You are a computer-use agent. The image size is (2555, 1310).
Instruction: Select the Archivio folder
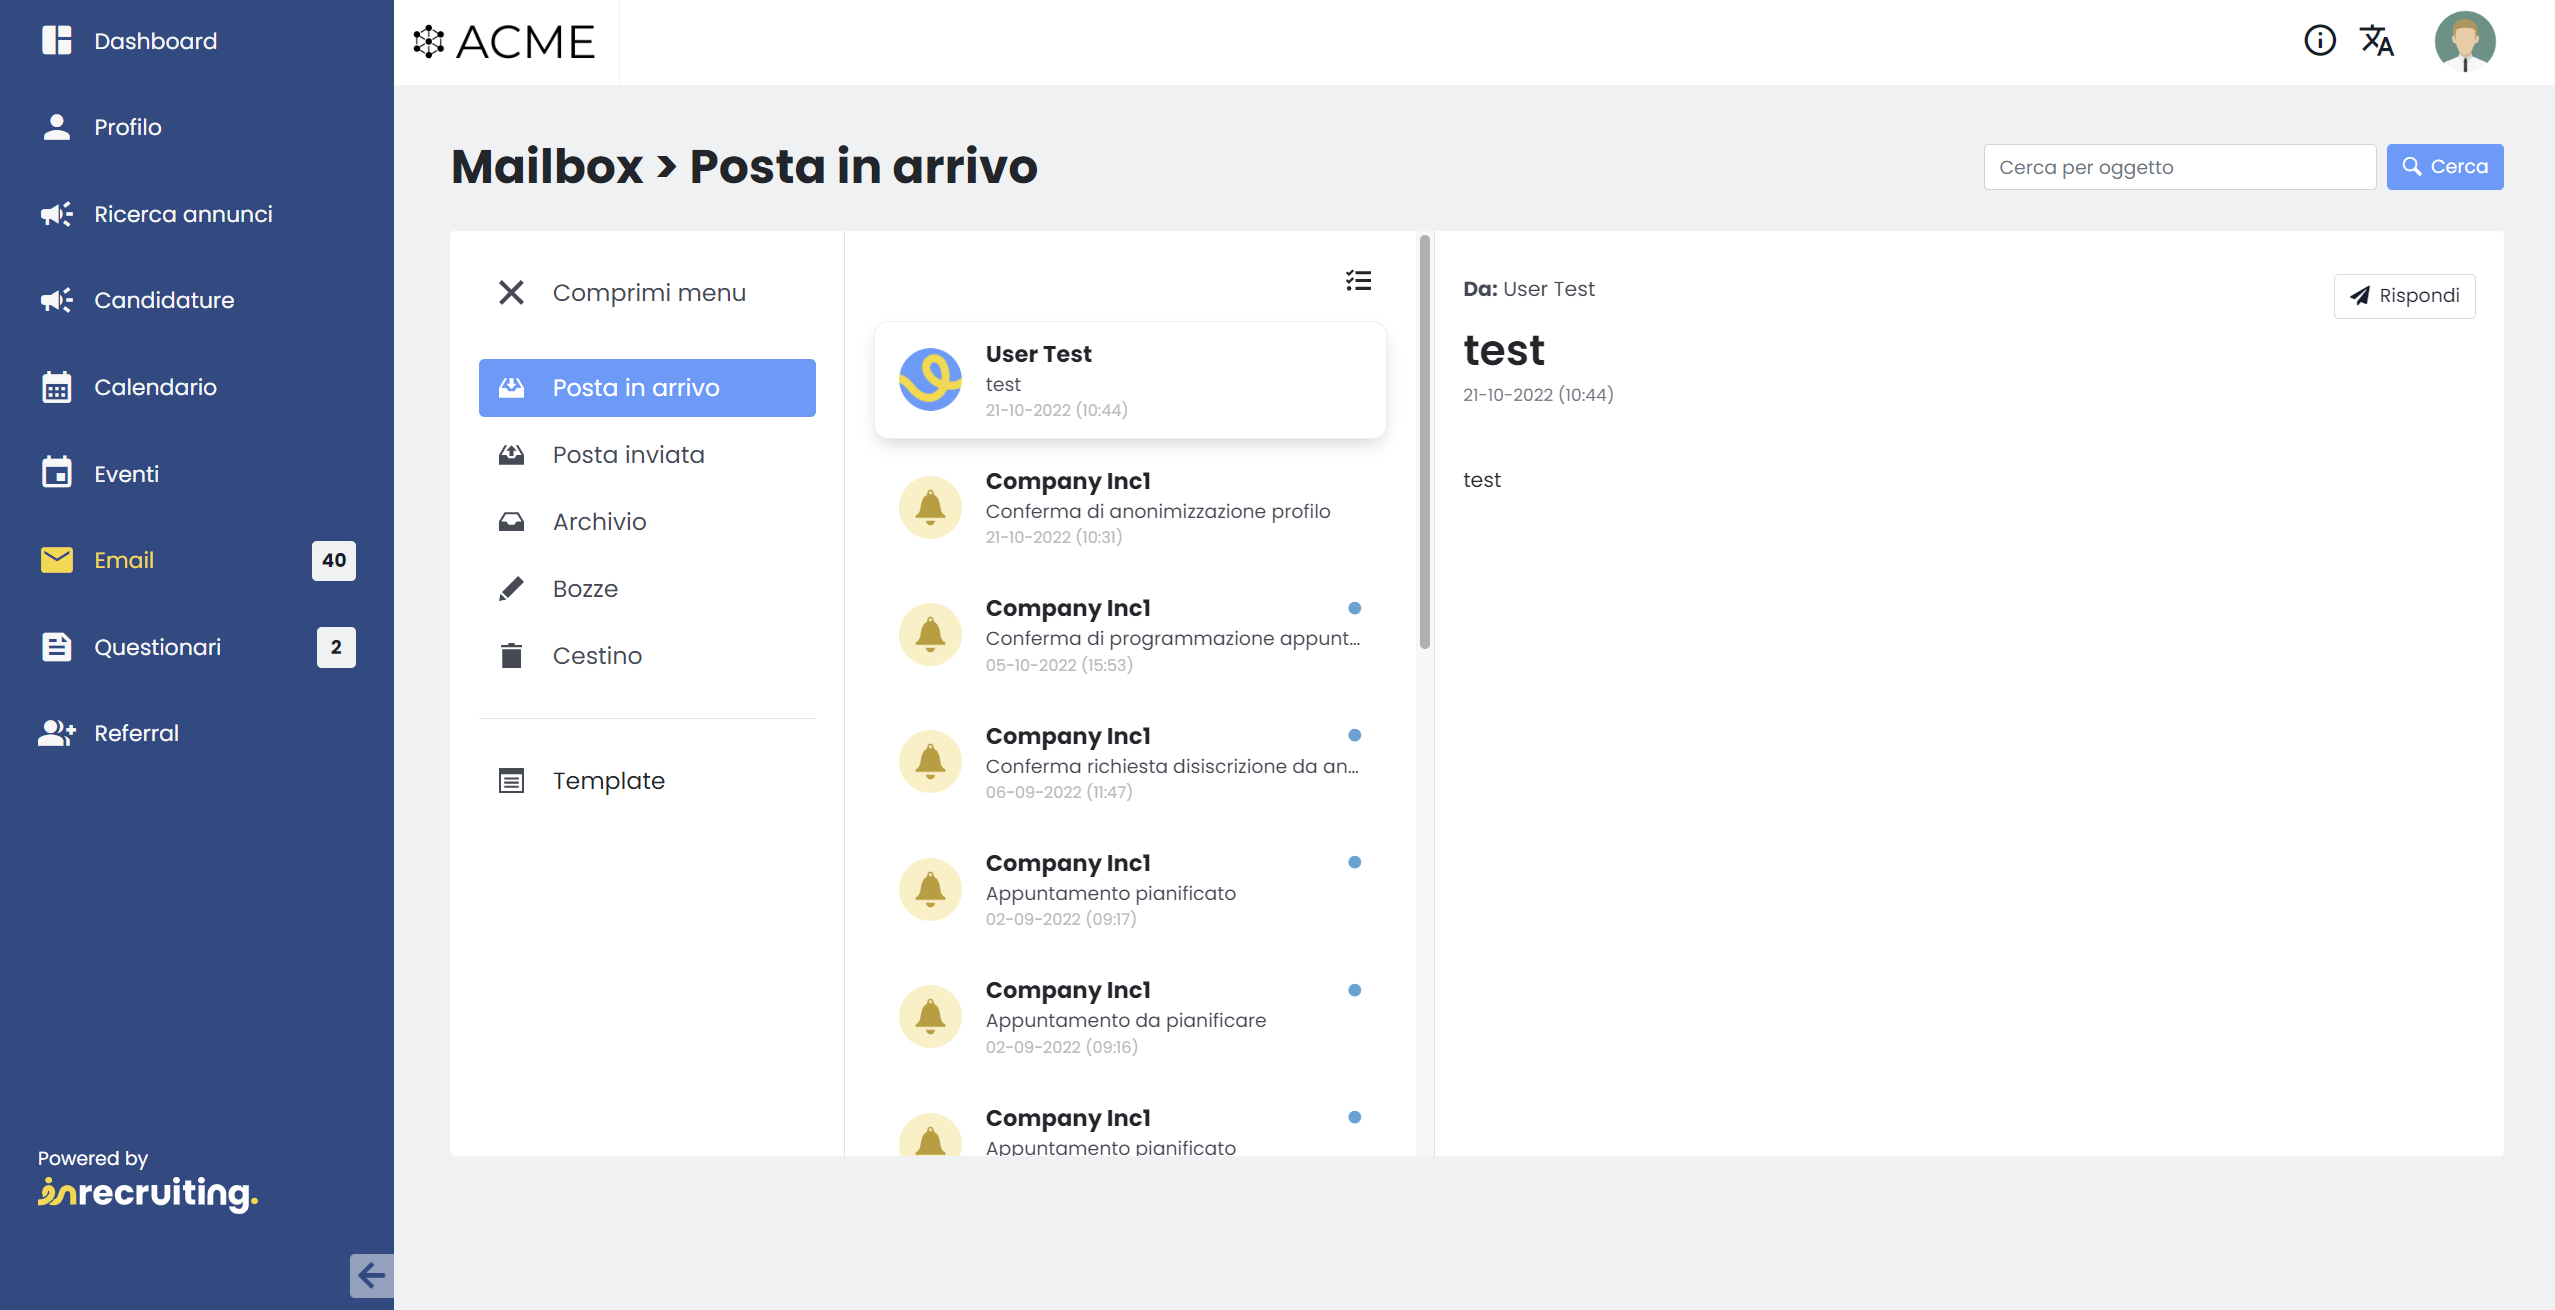(647, 522)
